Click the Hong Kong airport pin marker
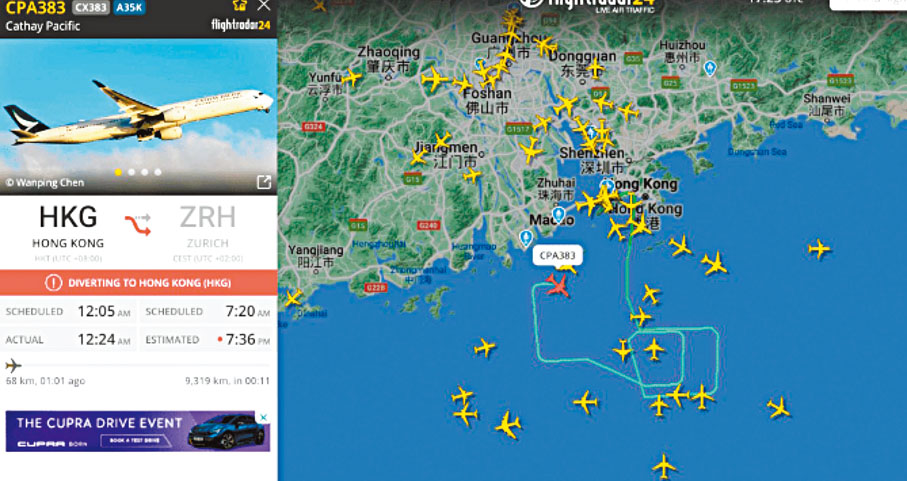 point(607,186)
